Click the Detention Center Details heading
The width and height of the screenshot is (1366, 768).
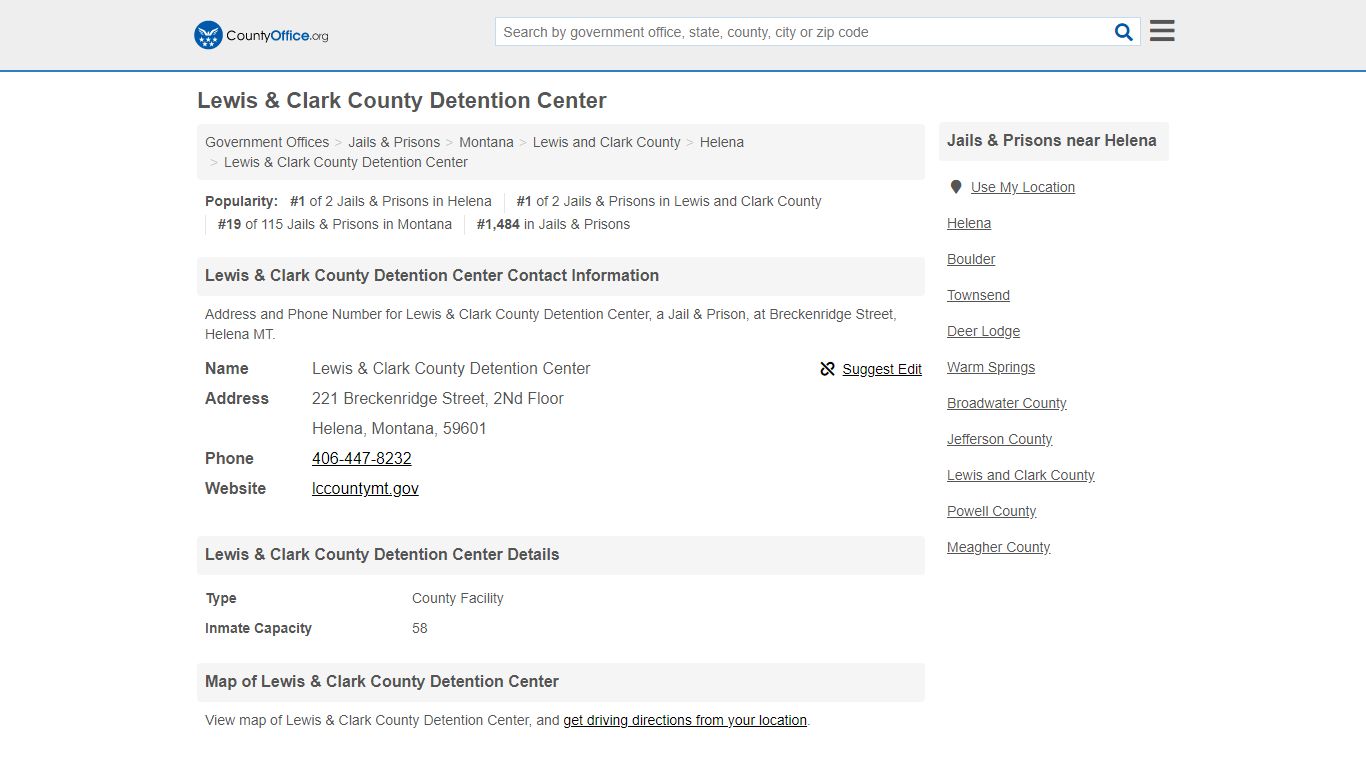click(382, 555)
